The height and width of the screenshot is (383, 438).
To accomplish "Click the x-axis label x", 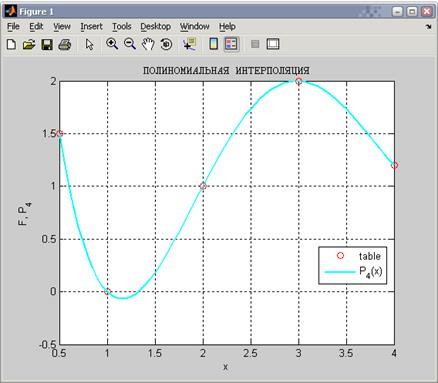I will [226, 367].
